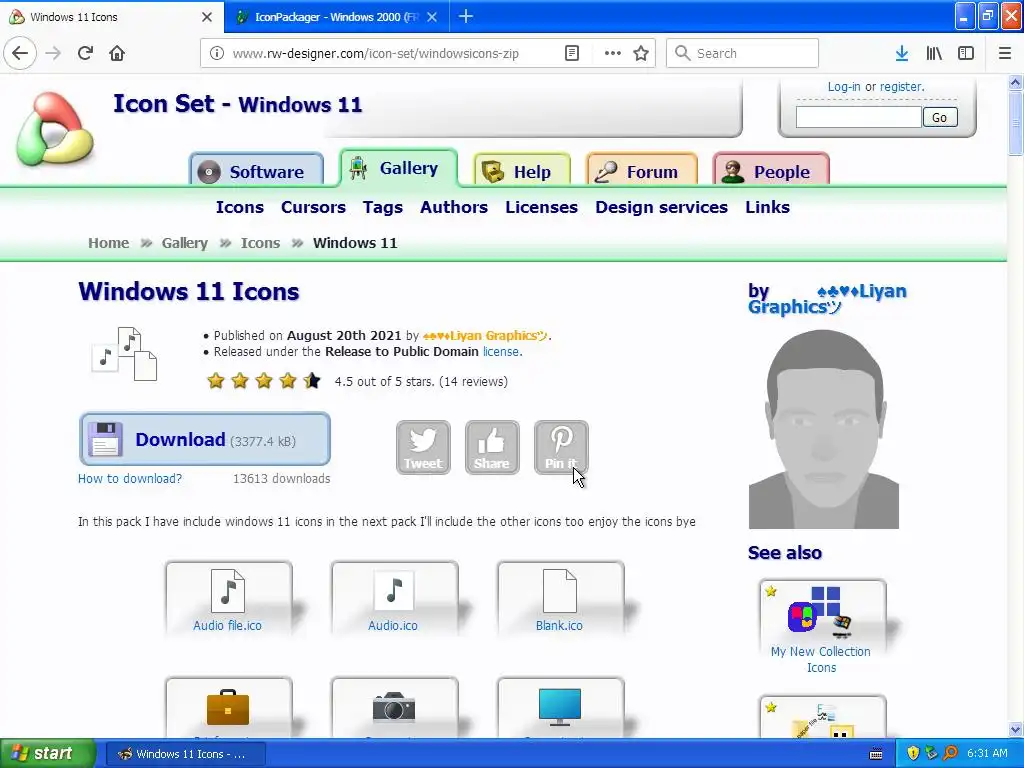1024x768 pixels.
Task: Open the downloads arrow icon
Action: [902, 54]
